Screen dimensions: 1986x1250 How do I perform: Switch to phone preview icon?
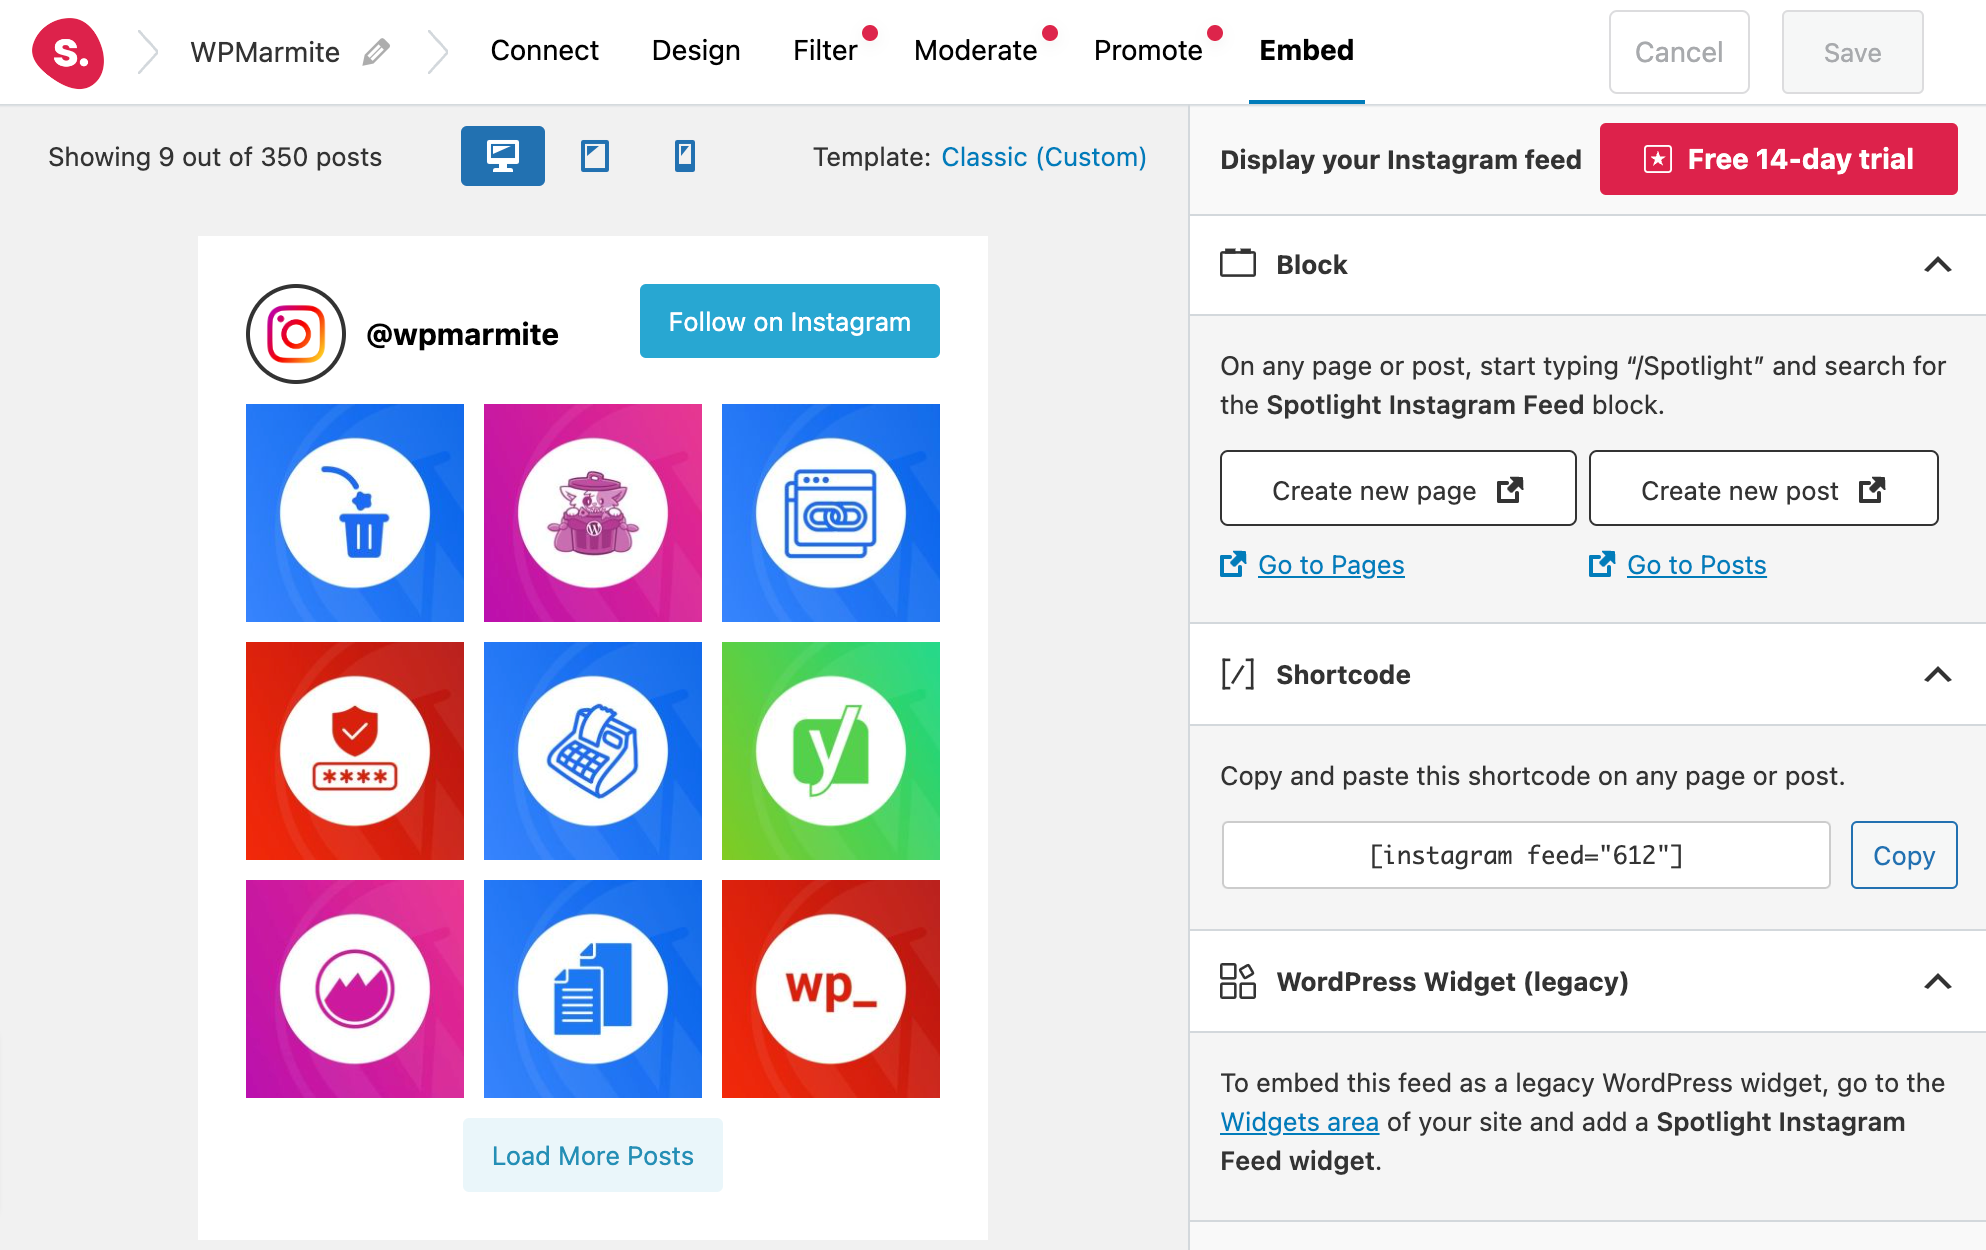click(x=685, y=156)
